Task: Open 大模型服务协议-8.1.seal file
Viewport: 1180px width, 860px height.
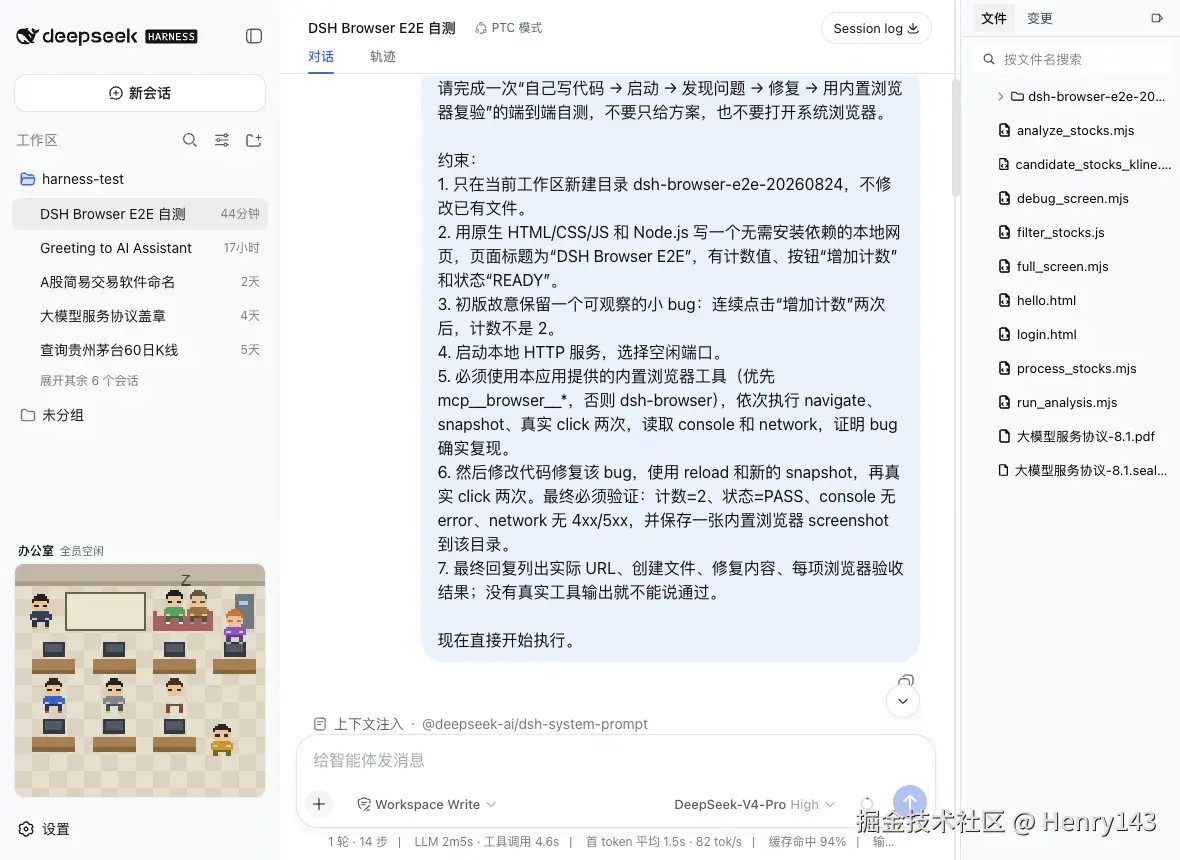Action: pos(1081,470)
